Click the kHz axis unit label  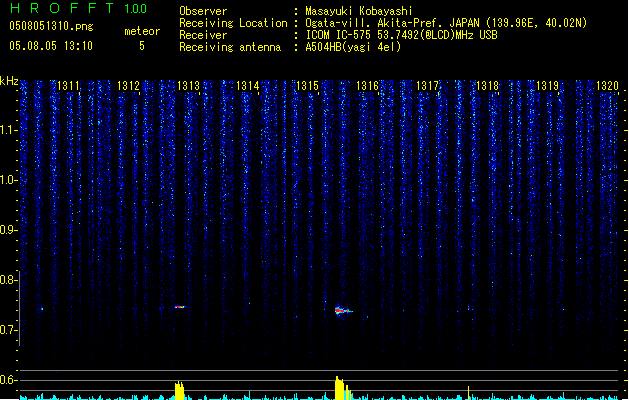9,81
